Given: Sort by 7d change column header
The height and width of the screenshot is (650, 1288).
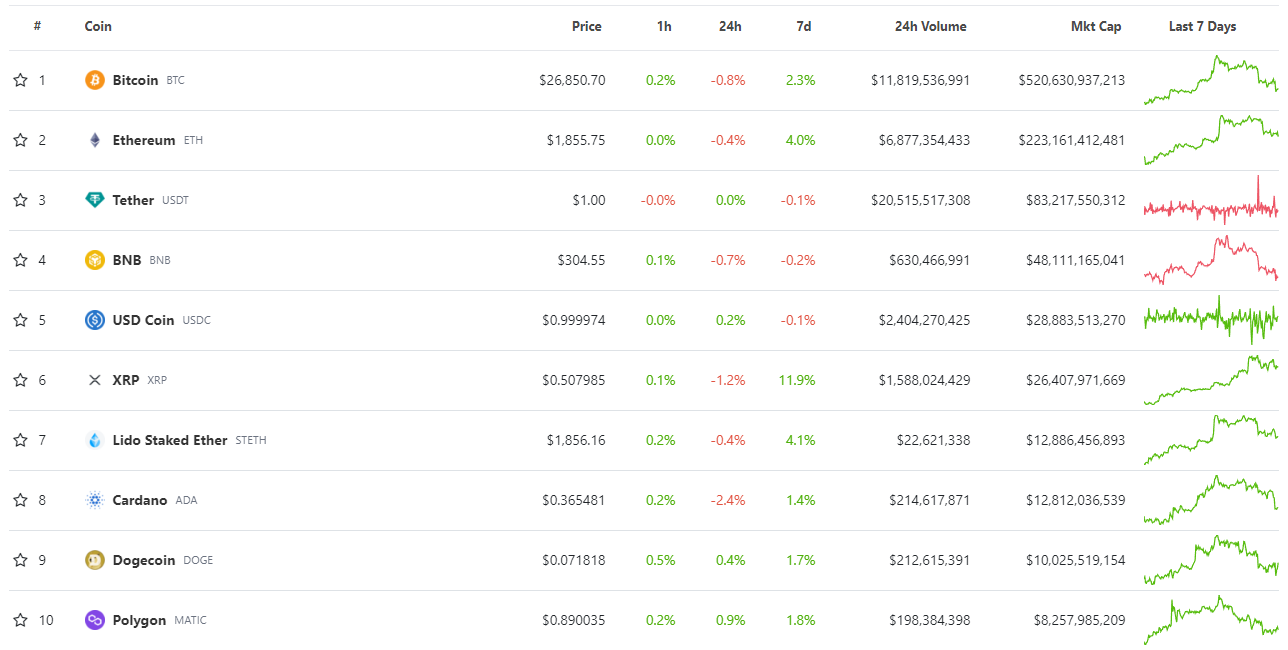Looking at the screenshot, I should 803,26.
